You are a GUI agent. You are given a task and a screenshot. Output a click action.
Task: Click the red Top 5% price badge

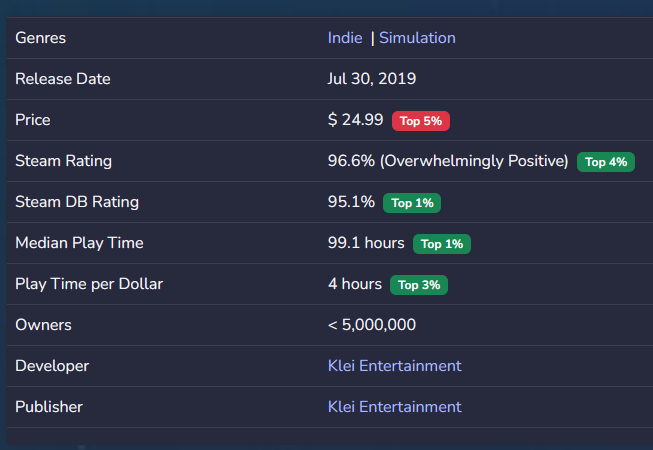421,121
